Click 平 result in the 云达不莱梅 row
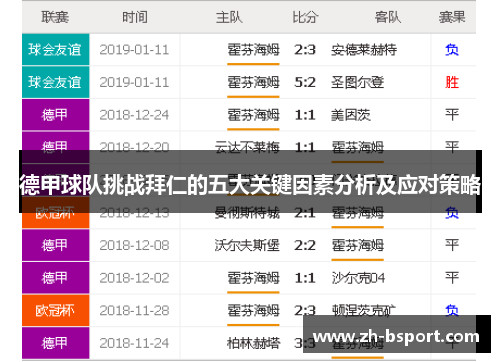500x362 pixels. (x=452, y=146)
